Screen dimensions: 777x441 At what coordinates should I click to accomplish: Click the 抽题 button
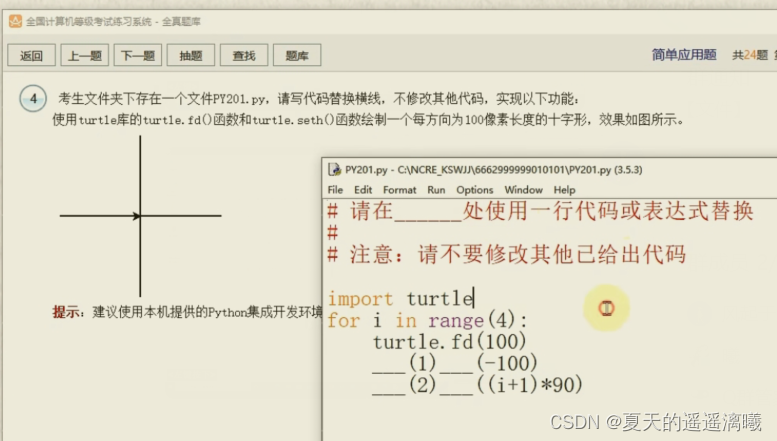191,55
